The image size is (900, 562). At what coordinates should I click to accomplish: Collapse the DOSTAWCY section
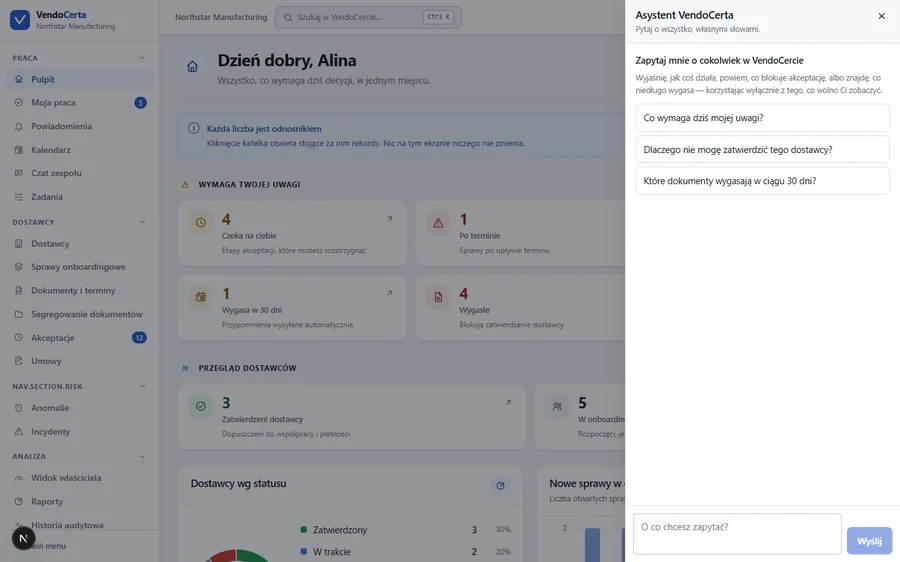pyautogui.click(x=142, y=222)
